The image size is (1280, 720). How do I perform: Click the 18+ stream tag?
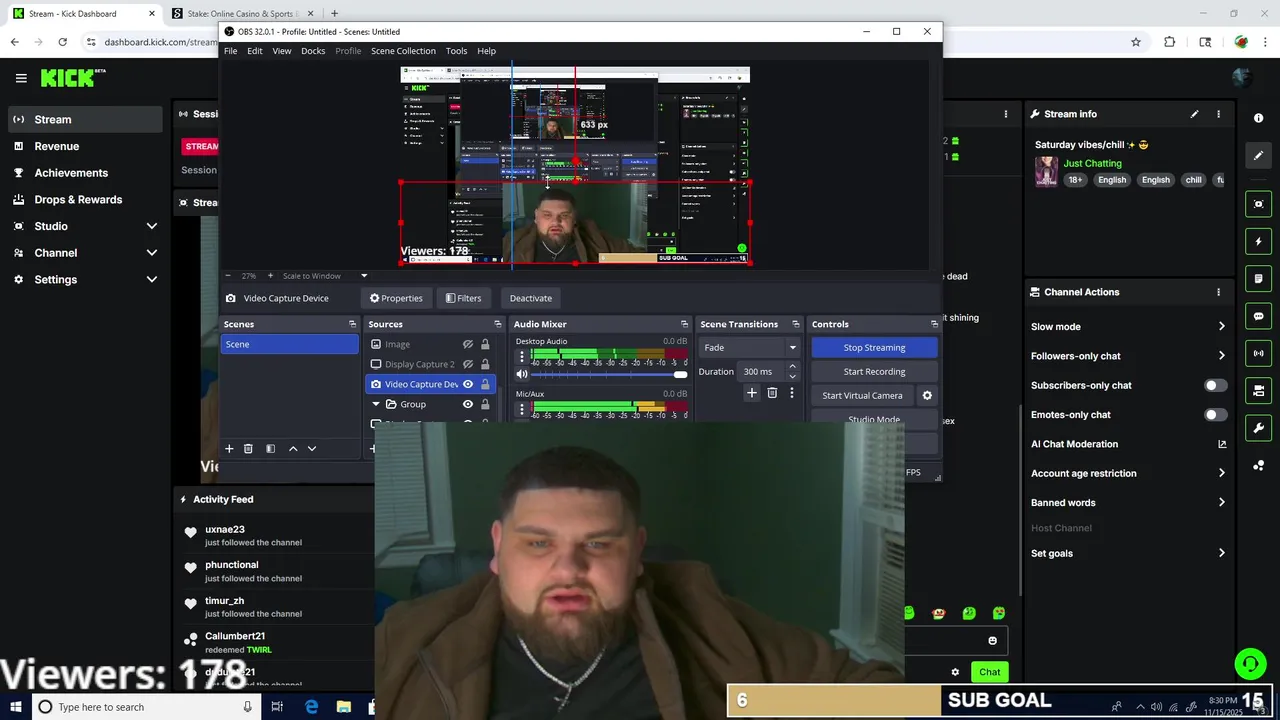(x=1075, y=180)
